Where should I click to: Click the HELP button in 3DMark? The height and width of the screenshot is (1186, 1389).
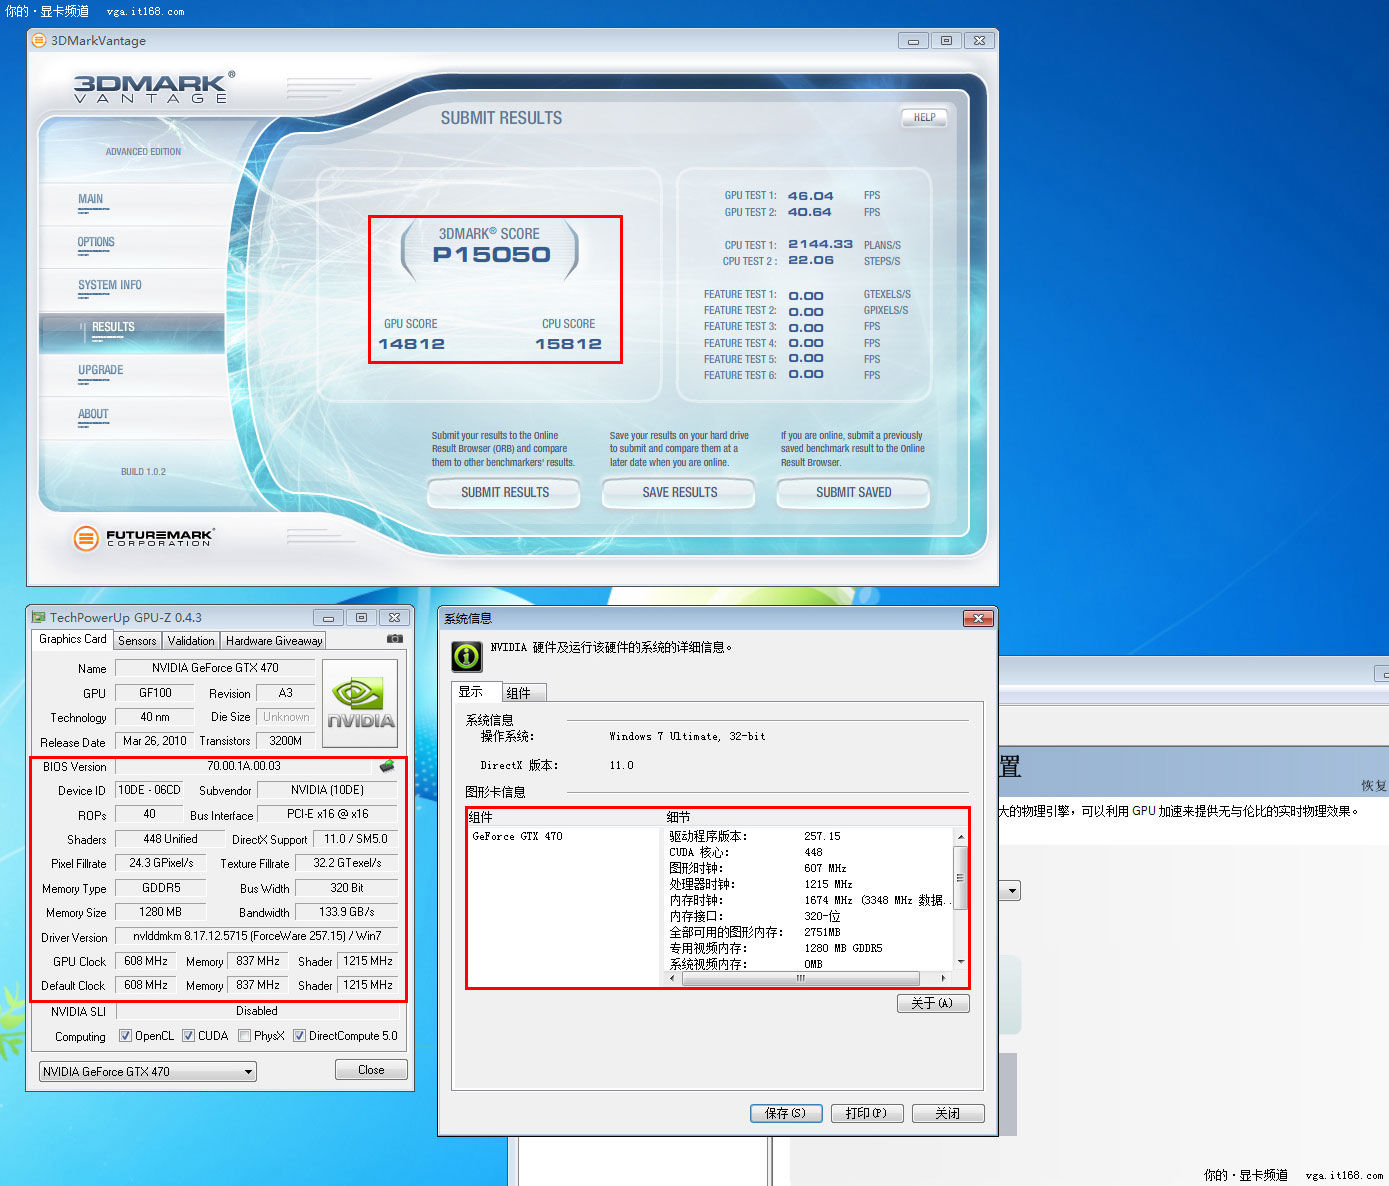coord(924,117)
